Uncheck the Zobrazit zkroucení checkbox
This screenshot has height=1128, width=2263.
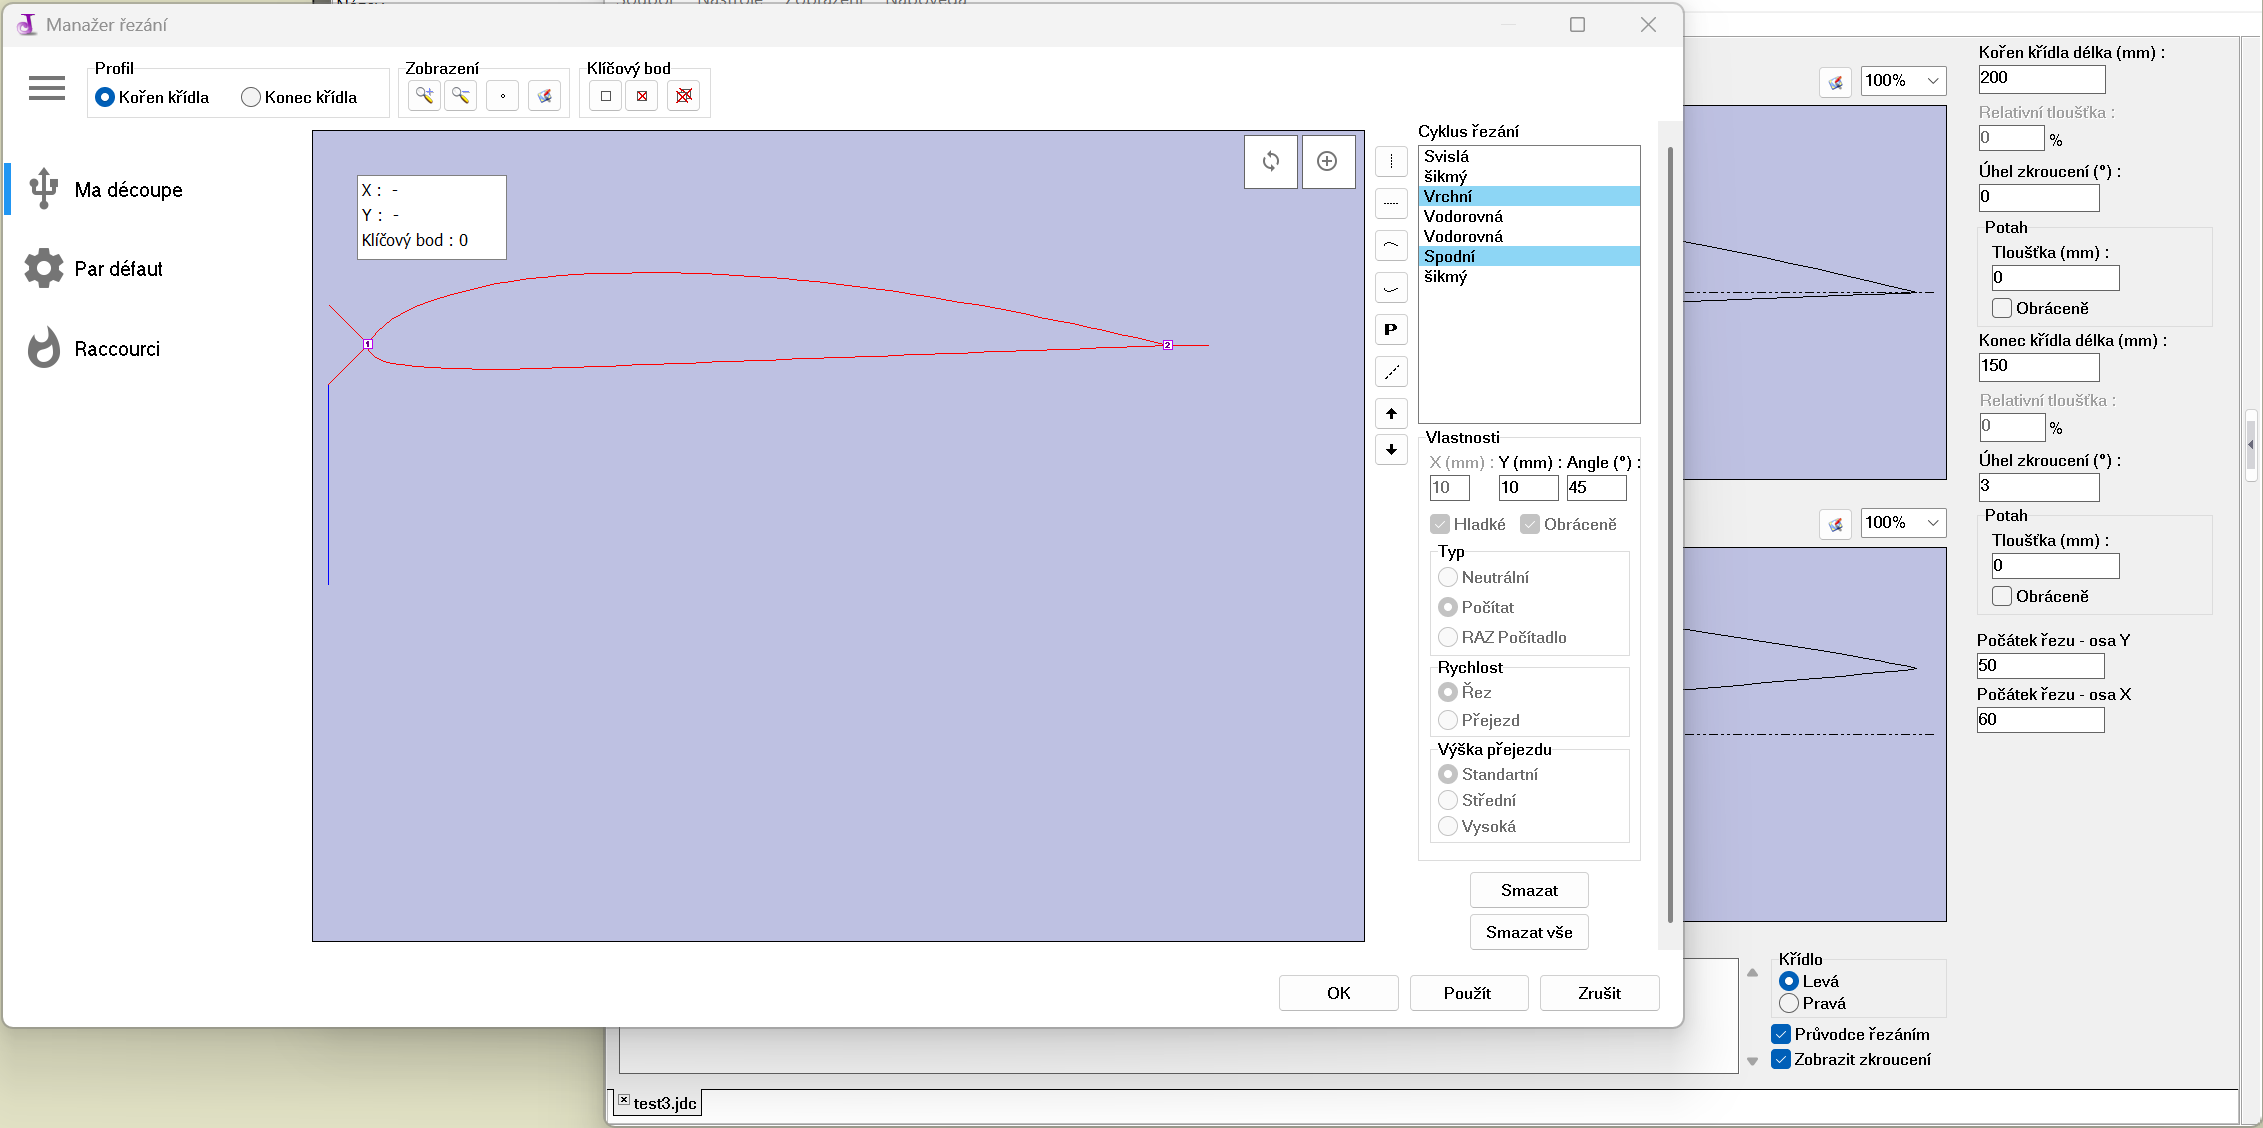[x=1781, y=1059]
